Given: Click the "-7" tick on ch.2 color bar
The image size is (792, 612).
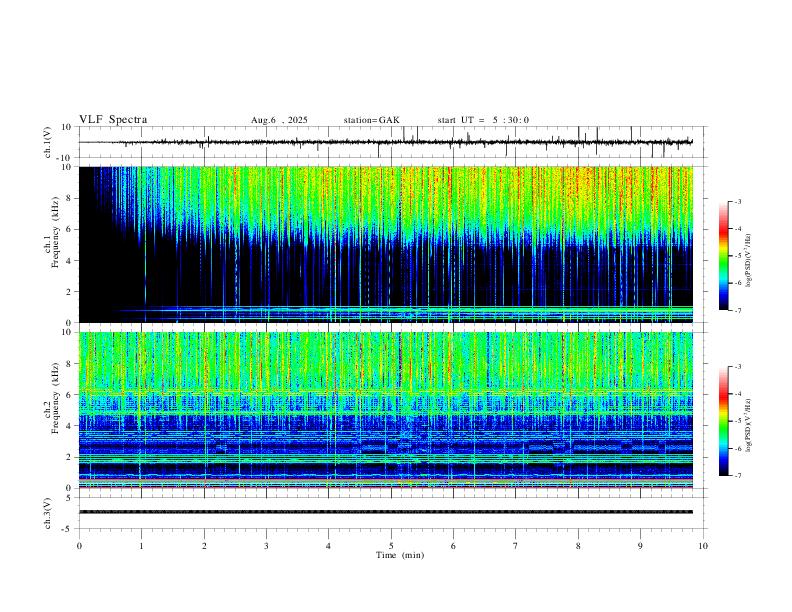Looking at the screenshot, I should point(738,476).
